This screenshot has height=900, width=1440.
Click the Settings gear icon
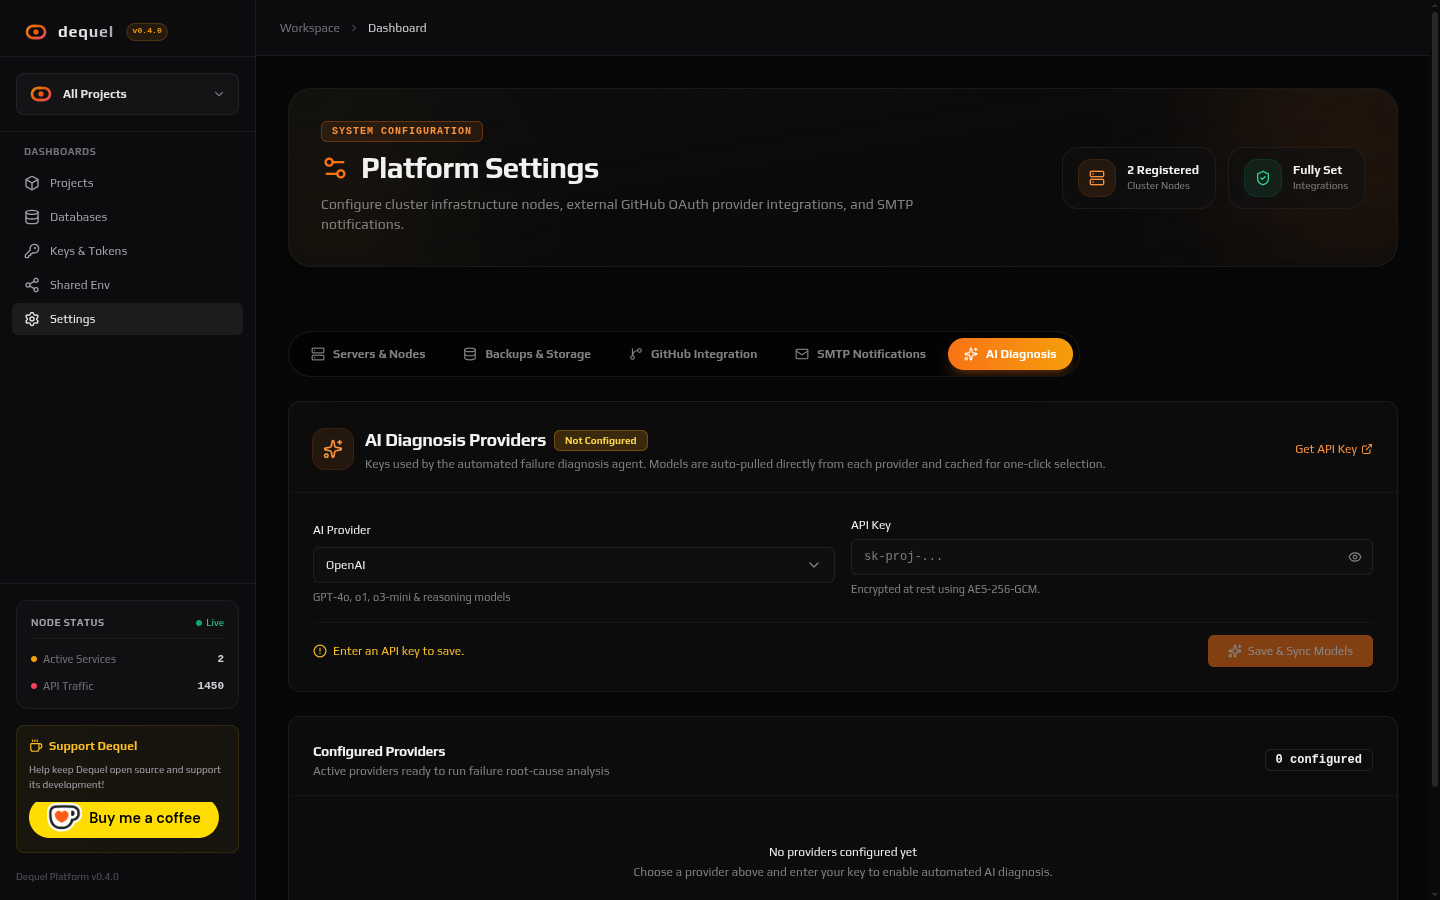point(32,319)
